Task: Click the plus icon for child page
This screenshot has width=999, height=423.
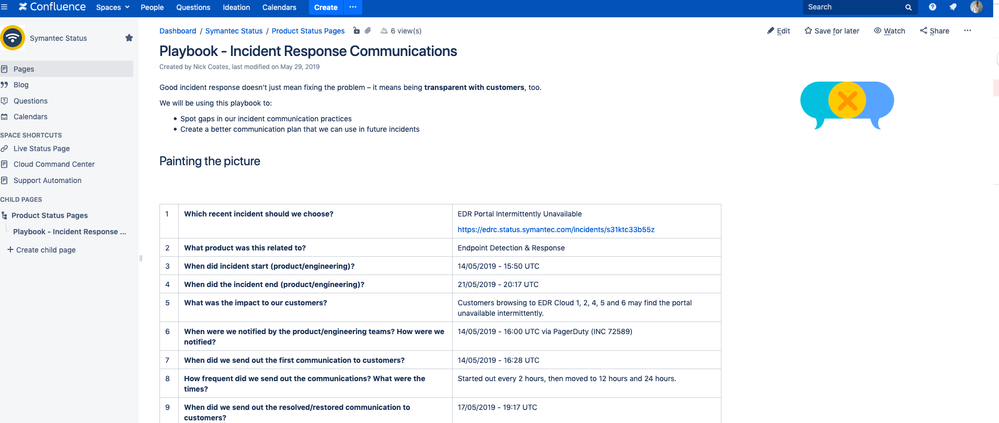Action: [10, 250]
